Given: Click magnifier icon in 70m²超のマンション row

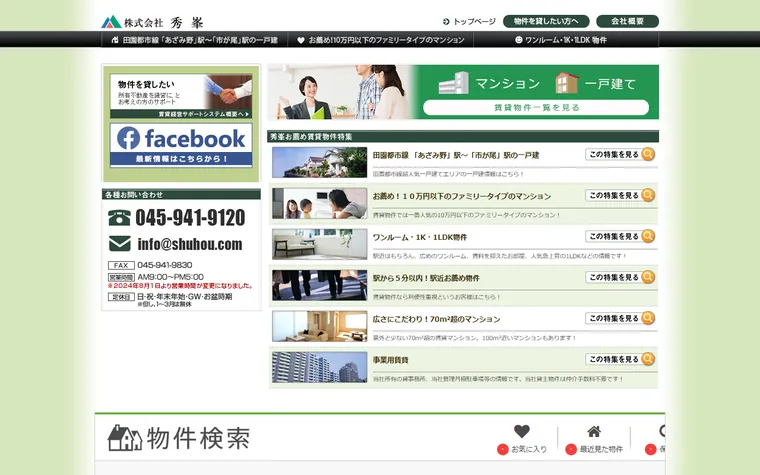Looking at the screenshot, I should click(x=648, y=318).
